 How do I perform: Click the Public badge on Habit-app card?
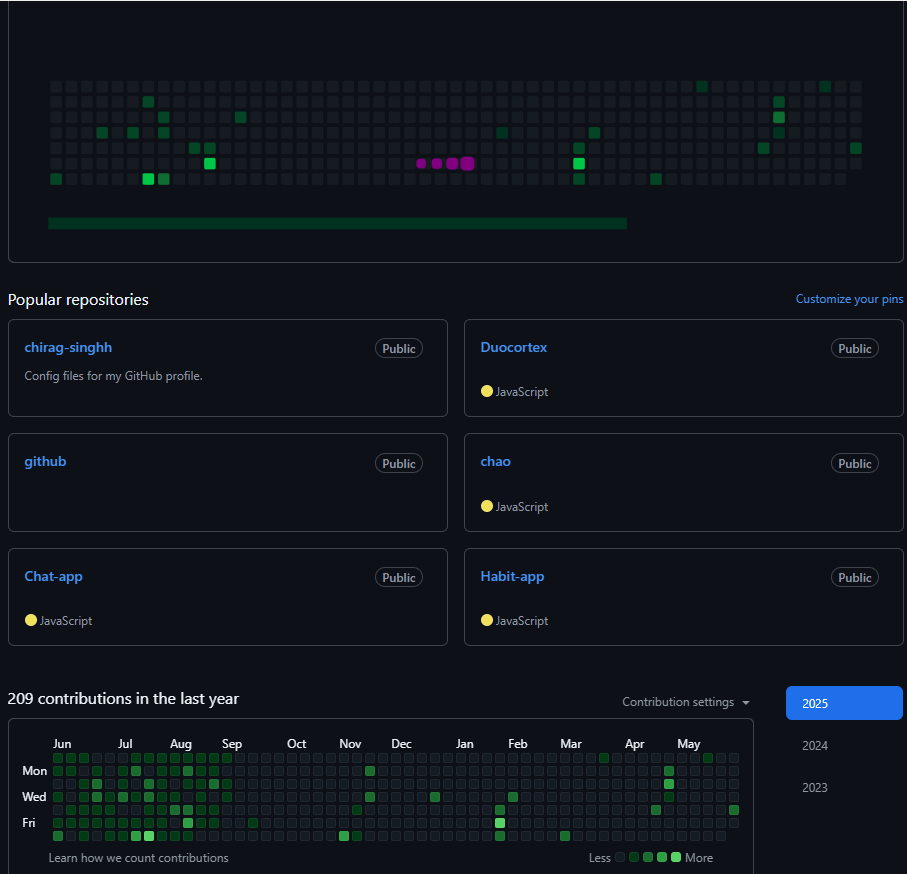[x=855, y=578]
